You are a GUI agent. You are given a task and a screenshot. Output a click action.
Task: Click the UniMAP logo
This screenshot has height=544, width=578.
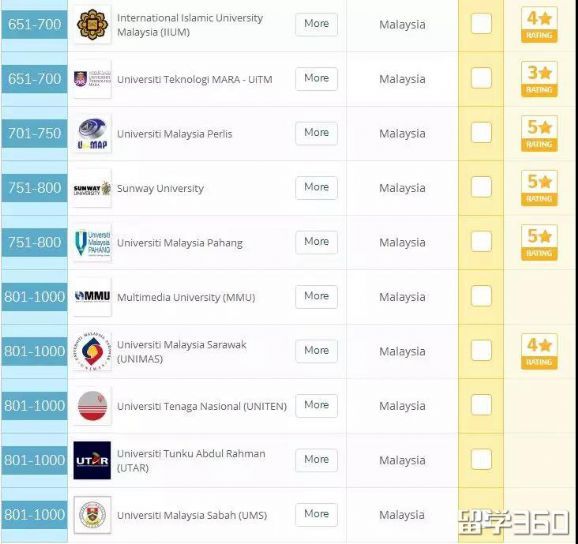pos(92,133)
